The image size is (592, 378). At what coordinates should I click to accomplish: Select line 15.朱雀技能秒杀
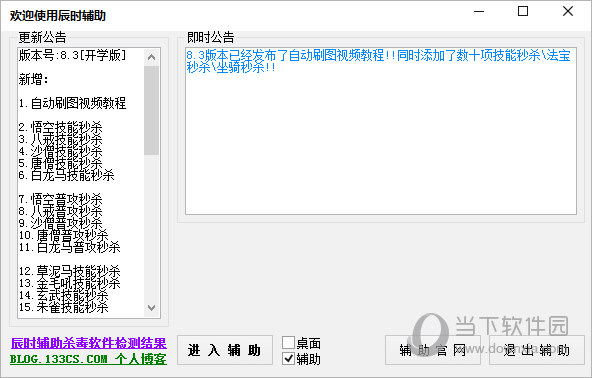point(63,307)
